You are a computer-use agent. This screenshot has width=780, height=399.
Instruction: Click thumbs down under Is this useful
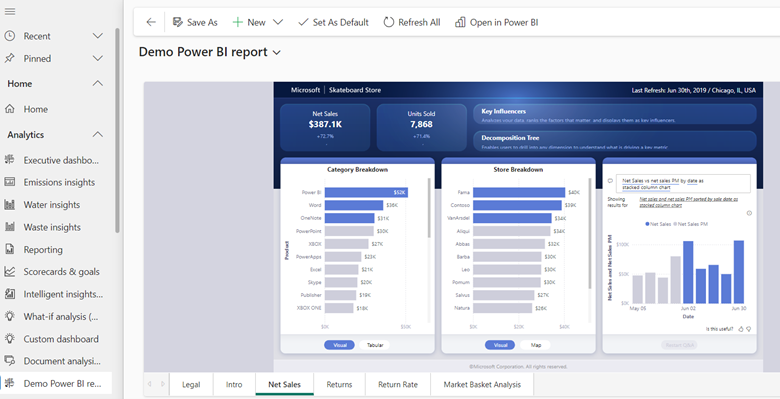(x=749, y=329)
